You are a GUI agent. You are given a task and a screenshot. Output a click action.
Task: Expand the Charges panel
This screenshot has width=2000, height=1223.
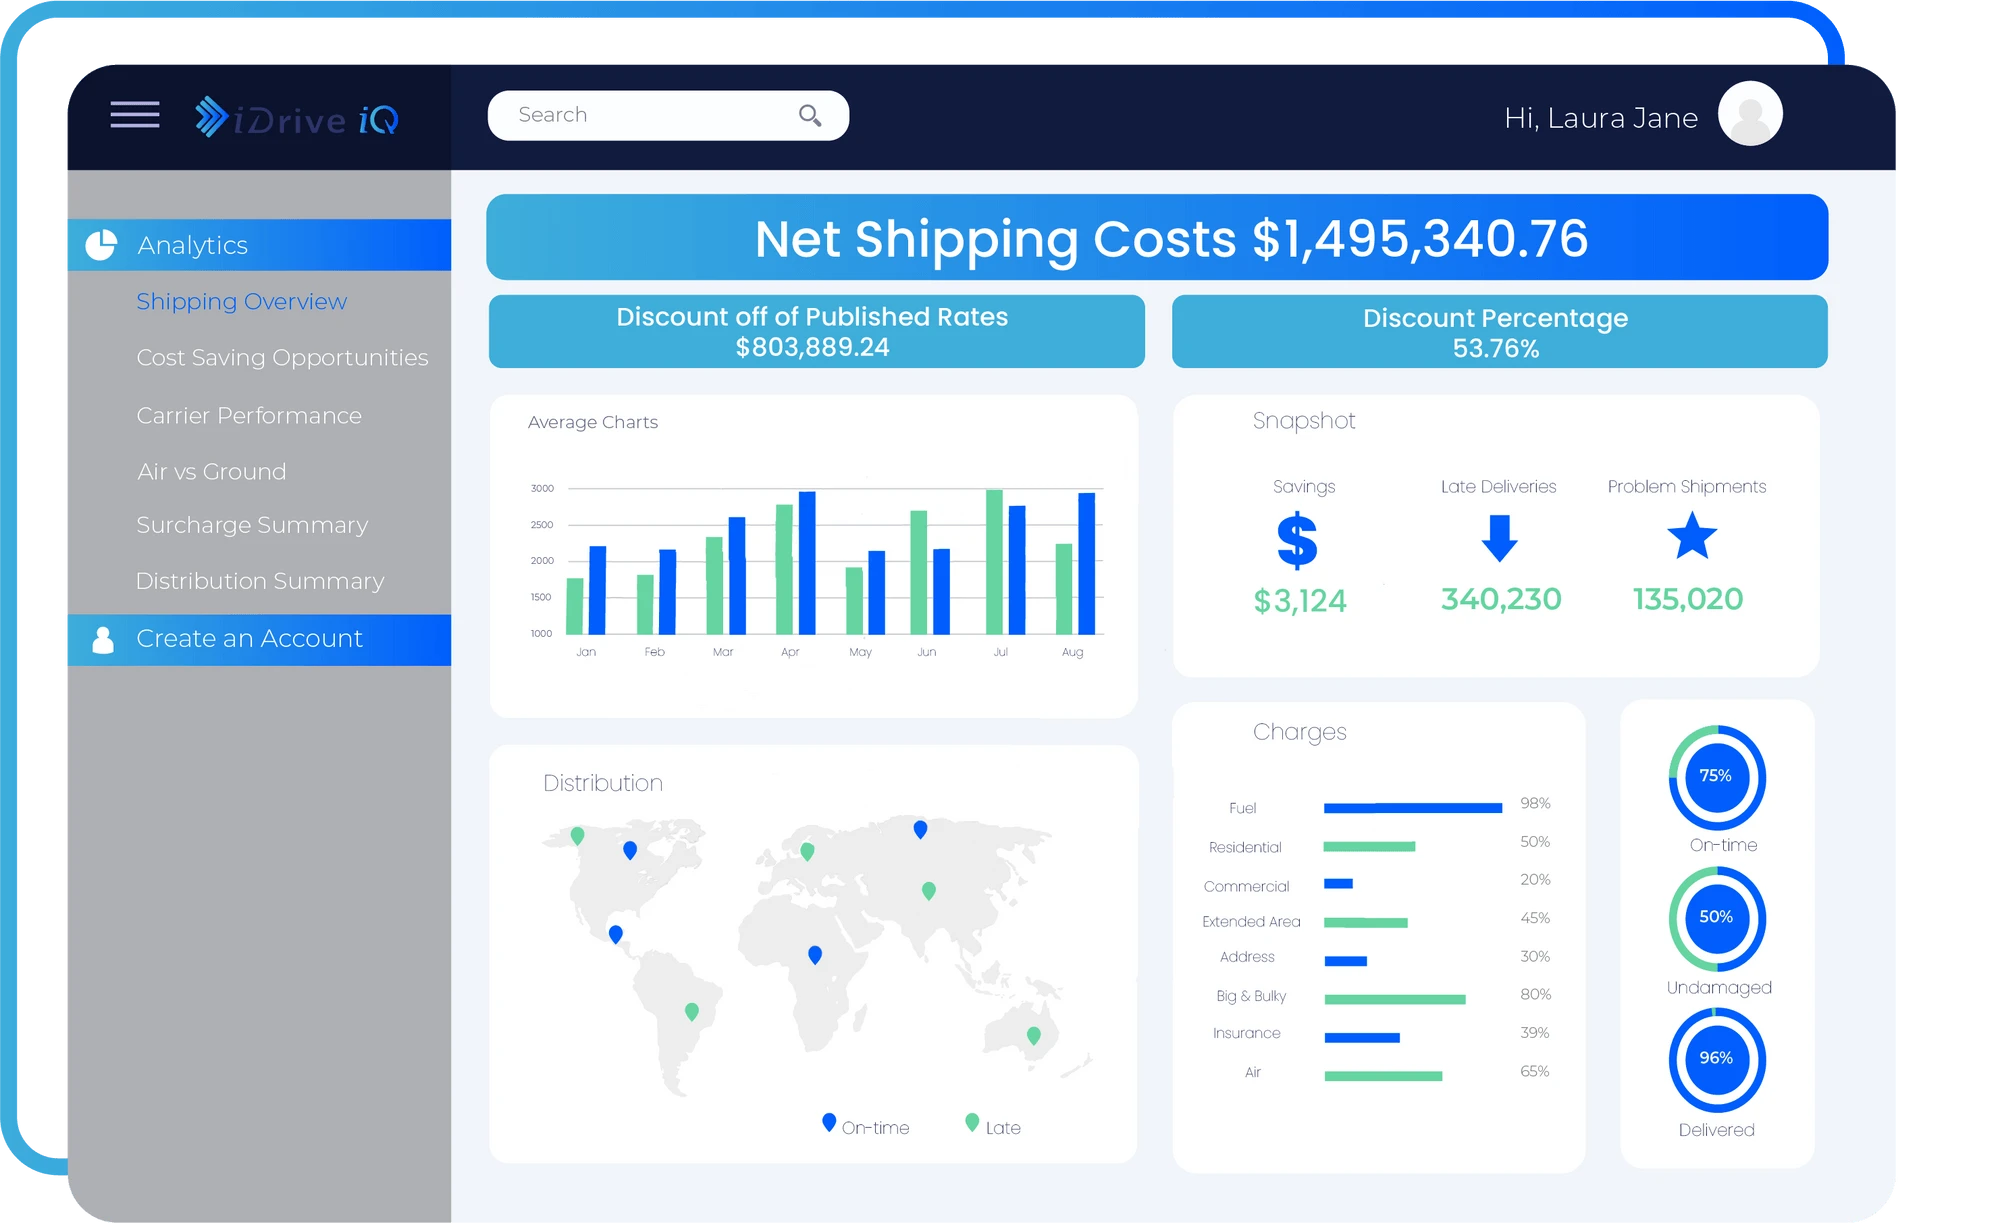click(1299, 731)
